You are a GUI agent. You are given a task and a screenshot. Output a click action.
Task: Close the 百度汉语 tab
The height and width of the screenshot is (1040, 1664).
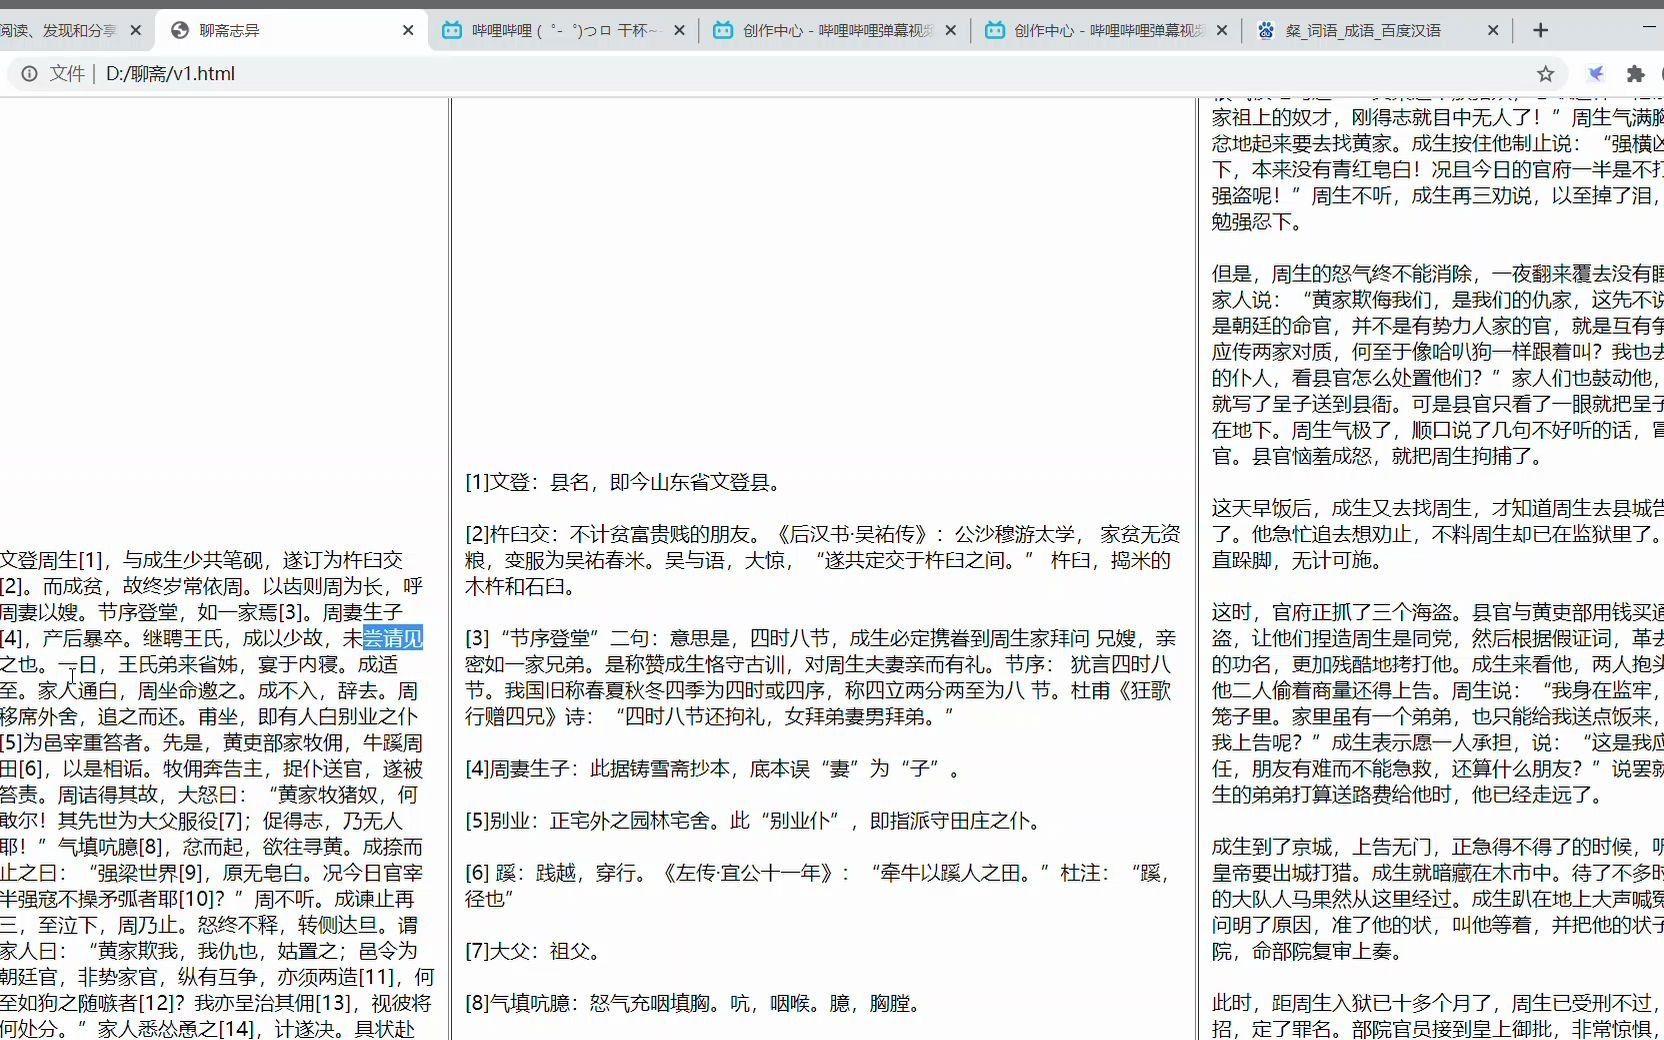coord(1494,31)
